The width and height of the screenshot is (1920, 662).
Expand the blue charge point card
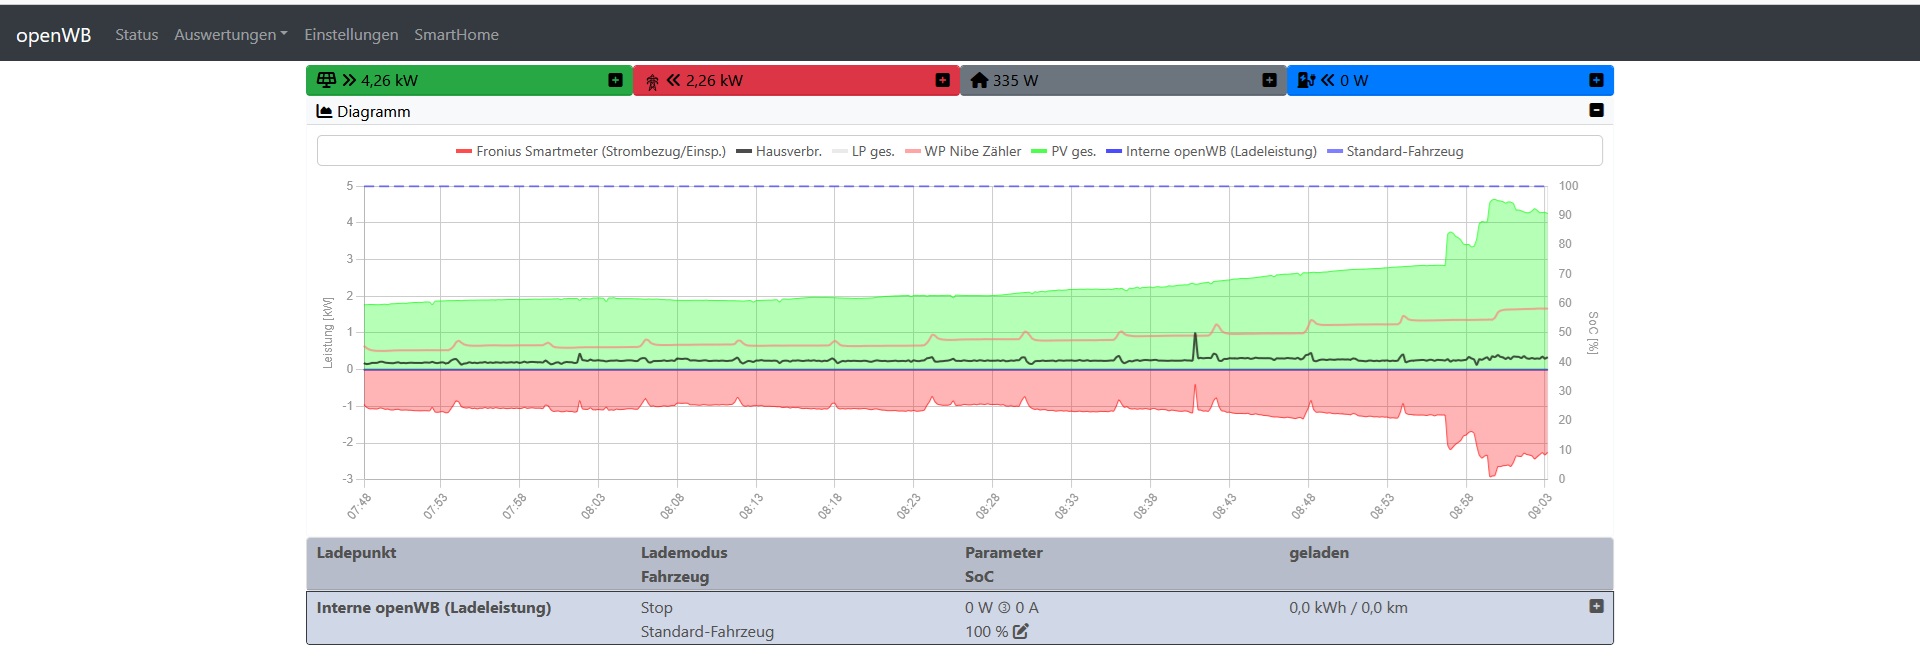(1596, 80)
